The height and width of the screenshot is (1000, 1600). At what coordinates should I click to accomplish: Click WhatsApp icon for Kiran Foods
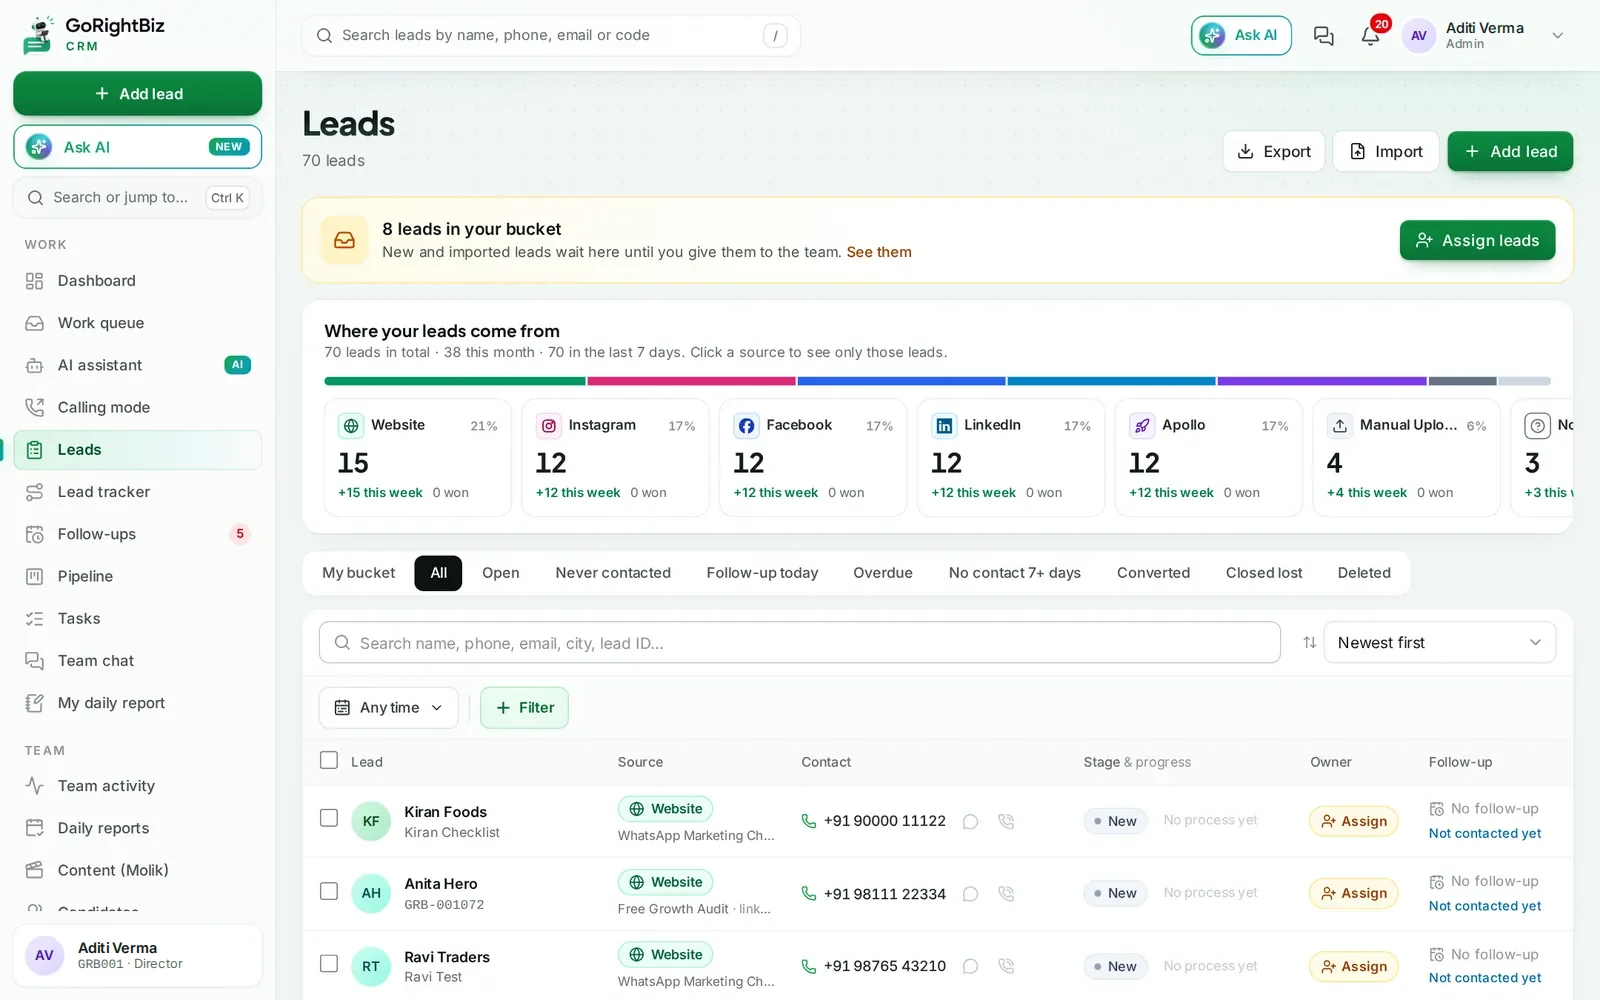tap(970, 821)
